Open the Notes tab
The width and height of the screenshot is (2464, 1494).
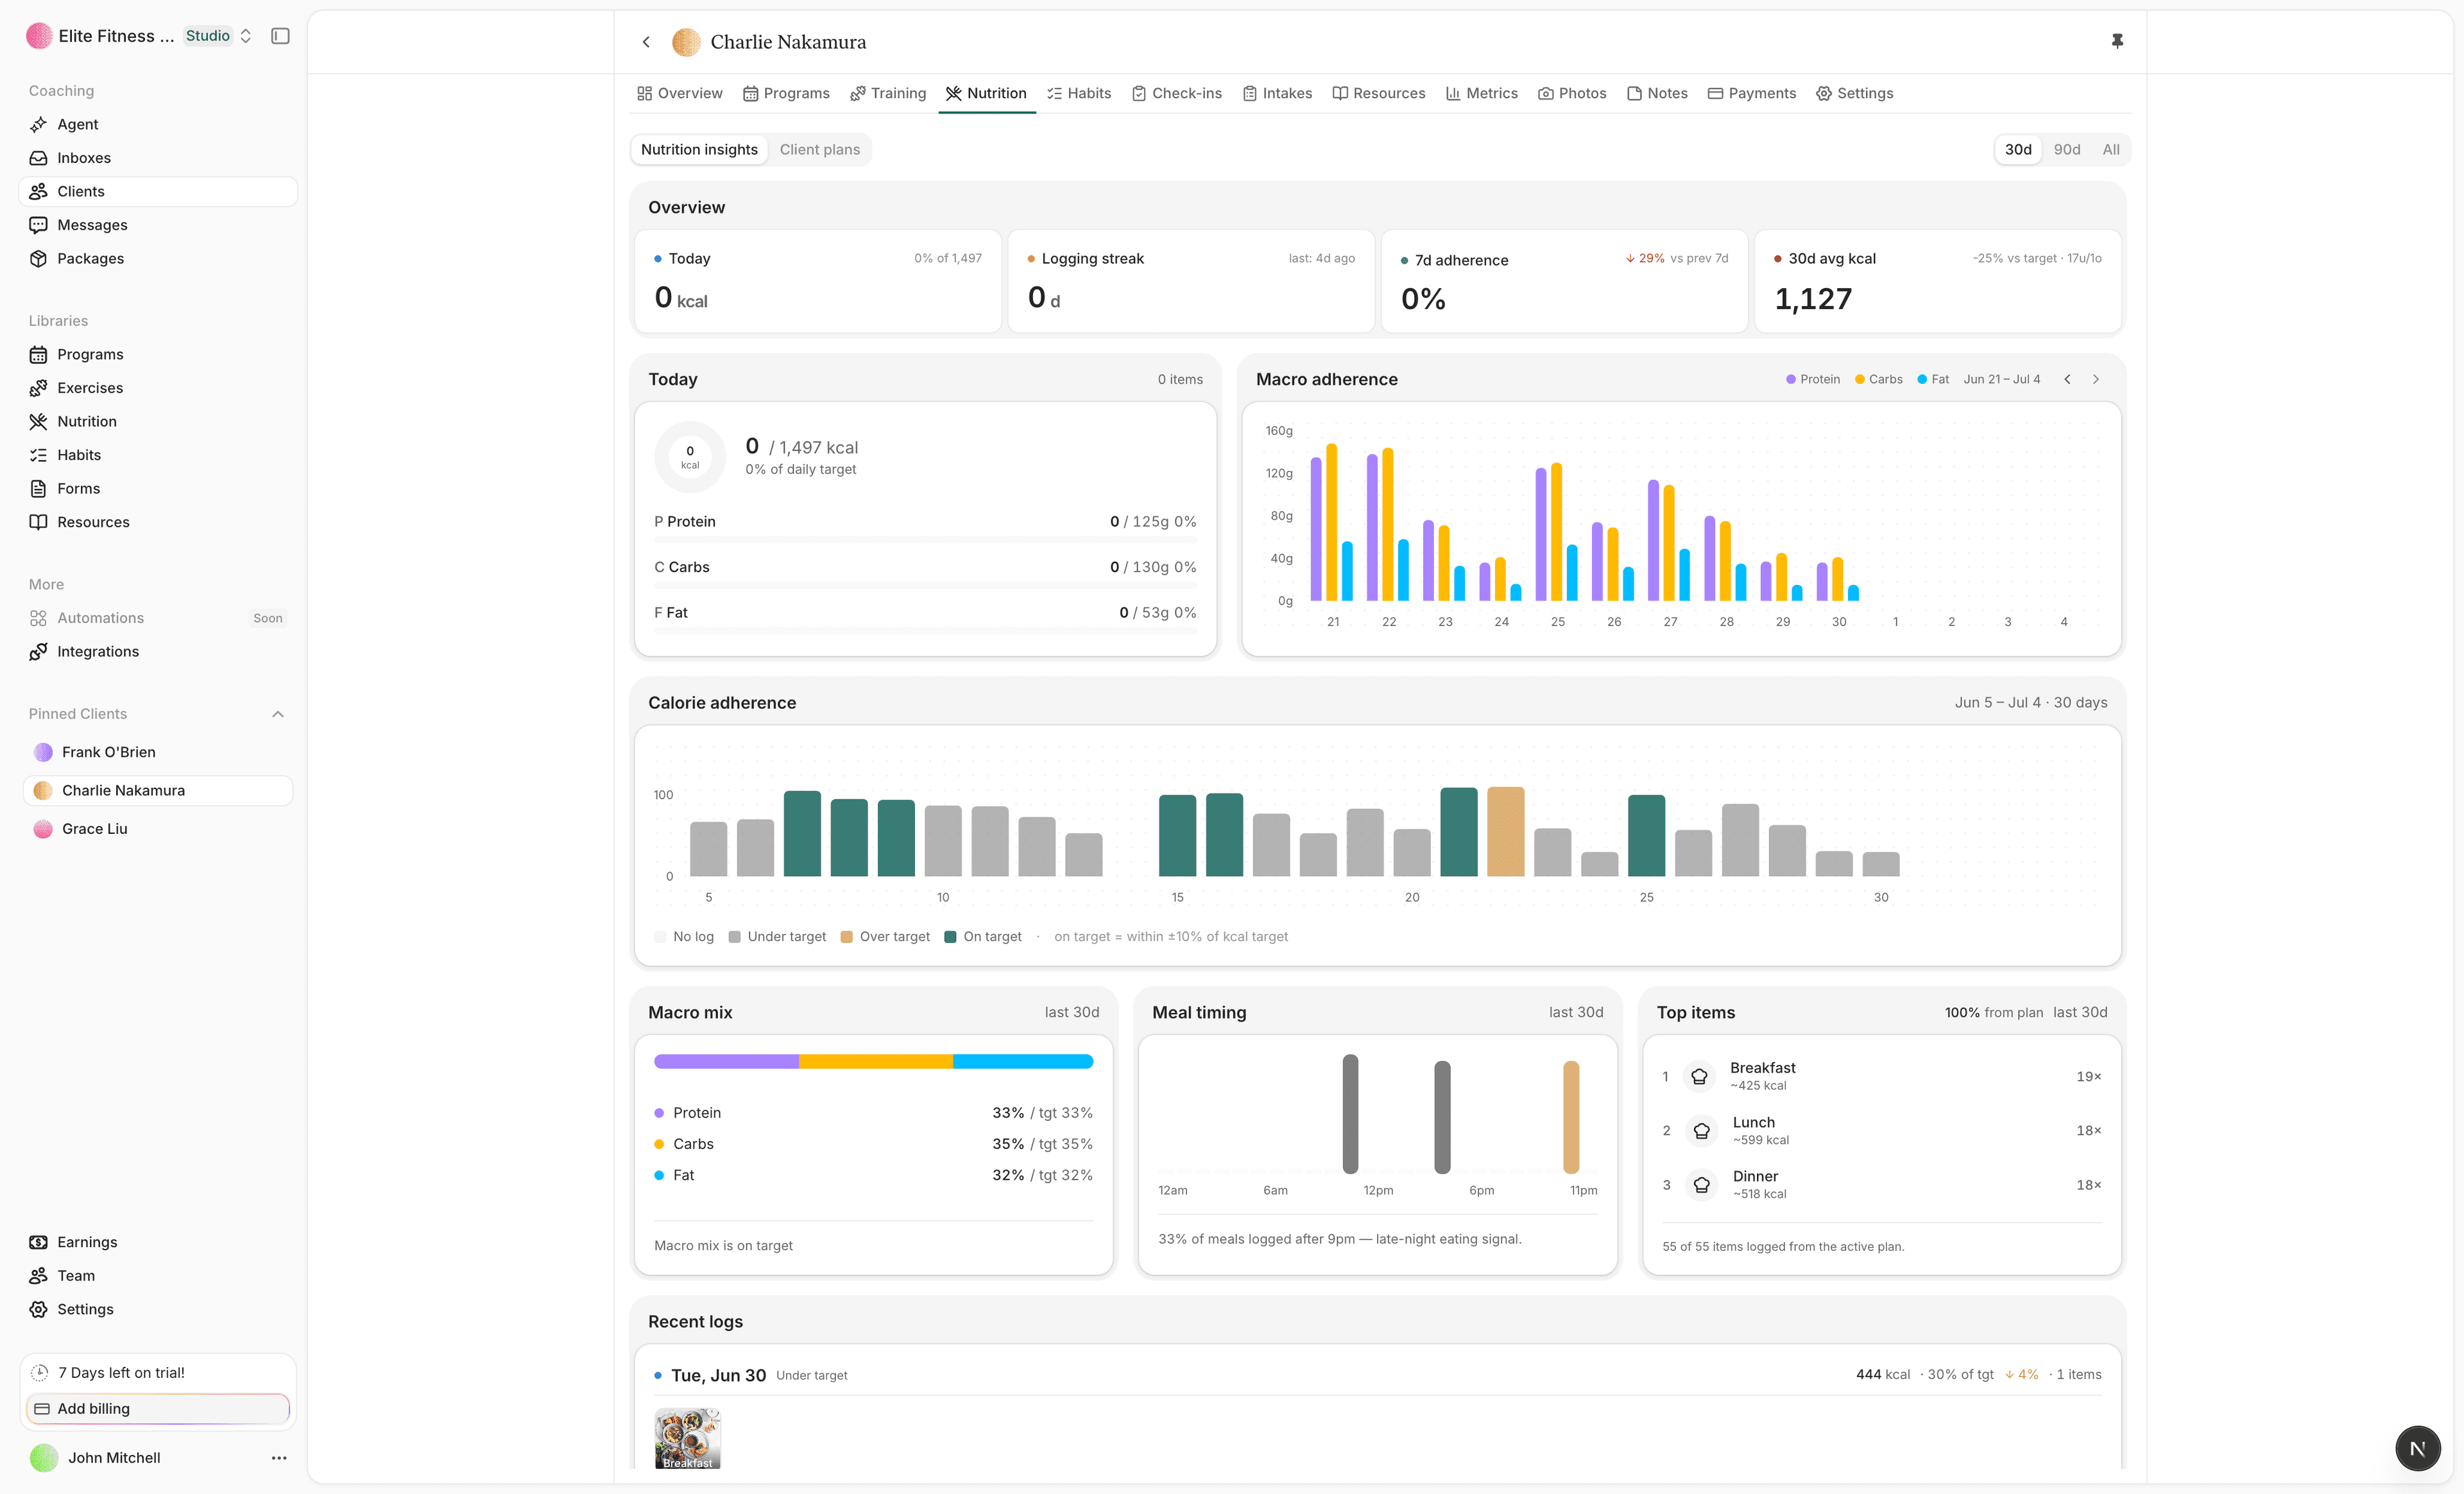(x=1658, y=93)
